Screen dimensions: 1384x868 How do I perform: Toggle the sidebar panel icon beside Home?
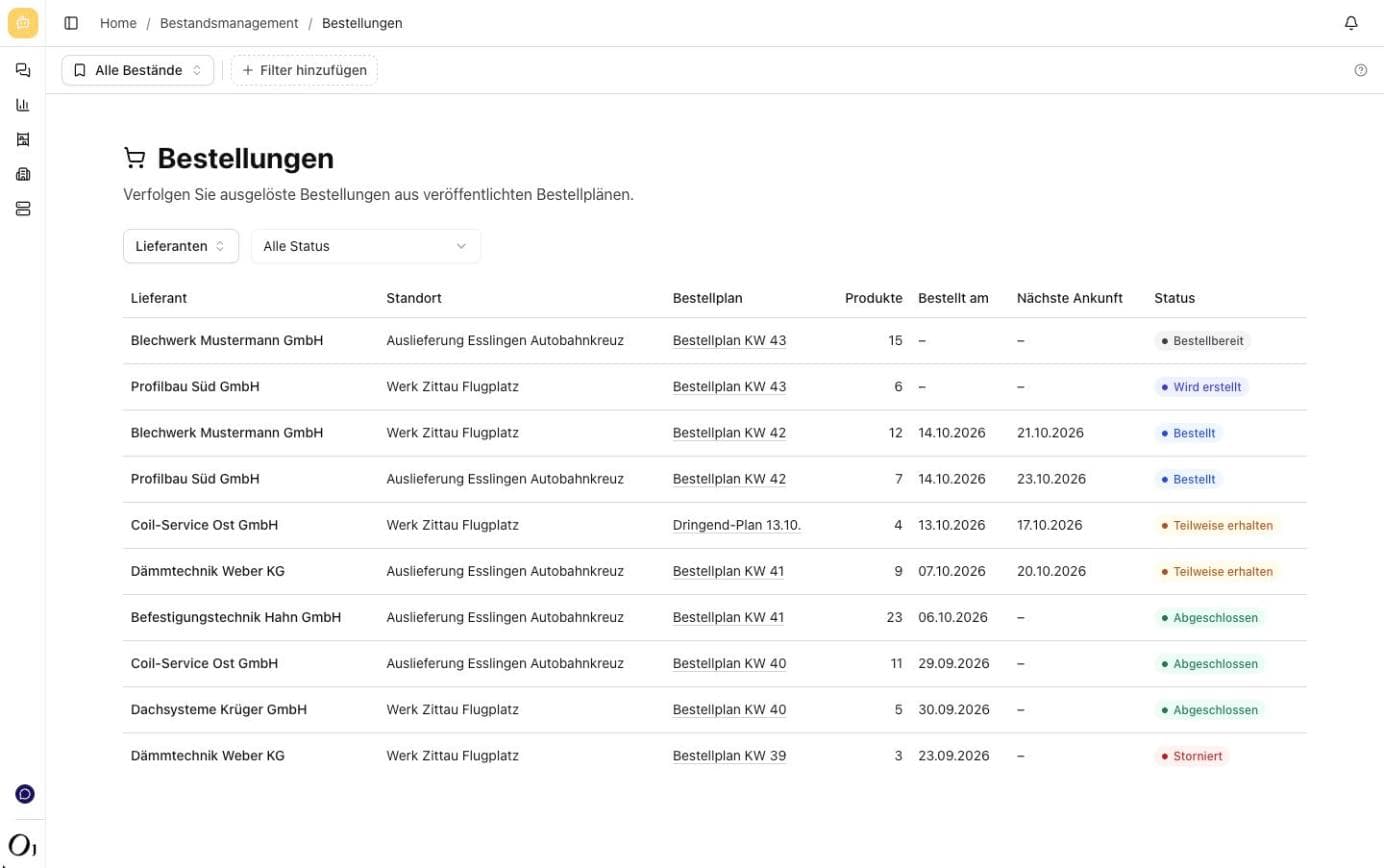(71, 23)
